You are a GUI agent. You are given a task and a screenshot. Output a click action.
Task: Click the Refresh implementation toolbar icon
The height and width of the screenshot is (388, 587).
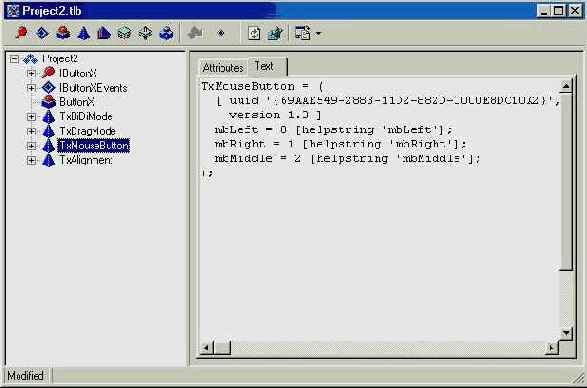tap(254, 33)
